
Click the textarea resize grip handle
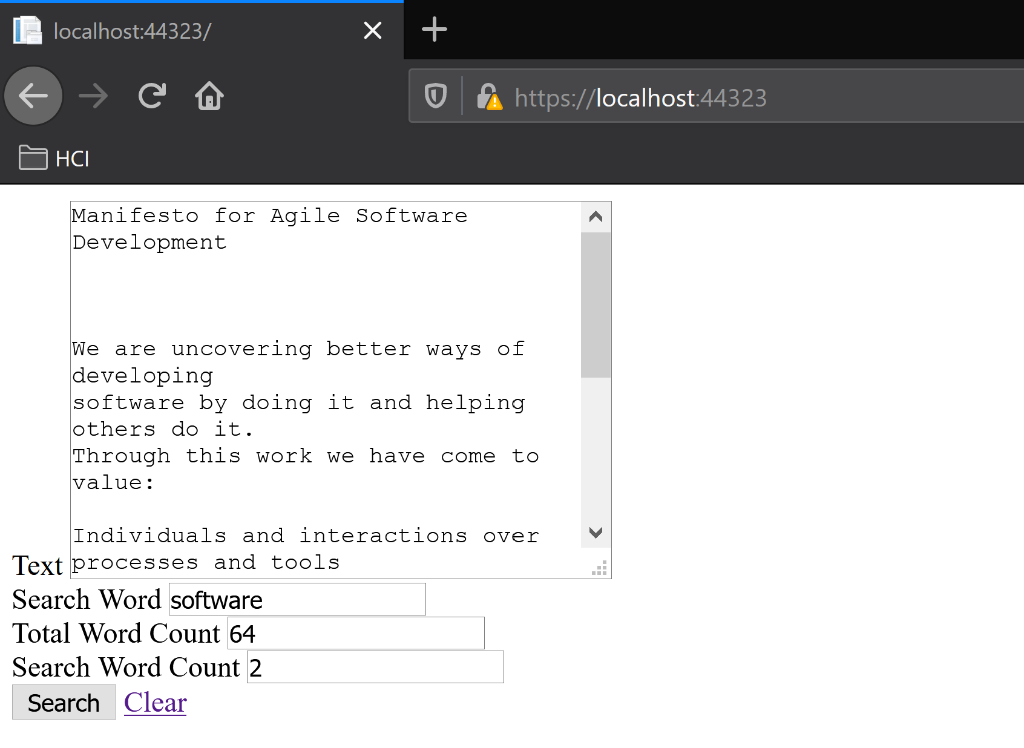[600, 568]
